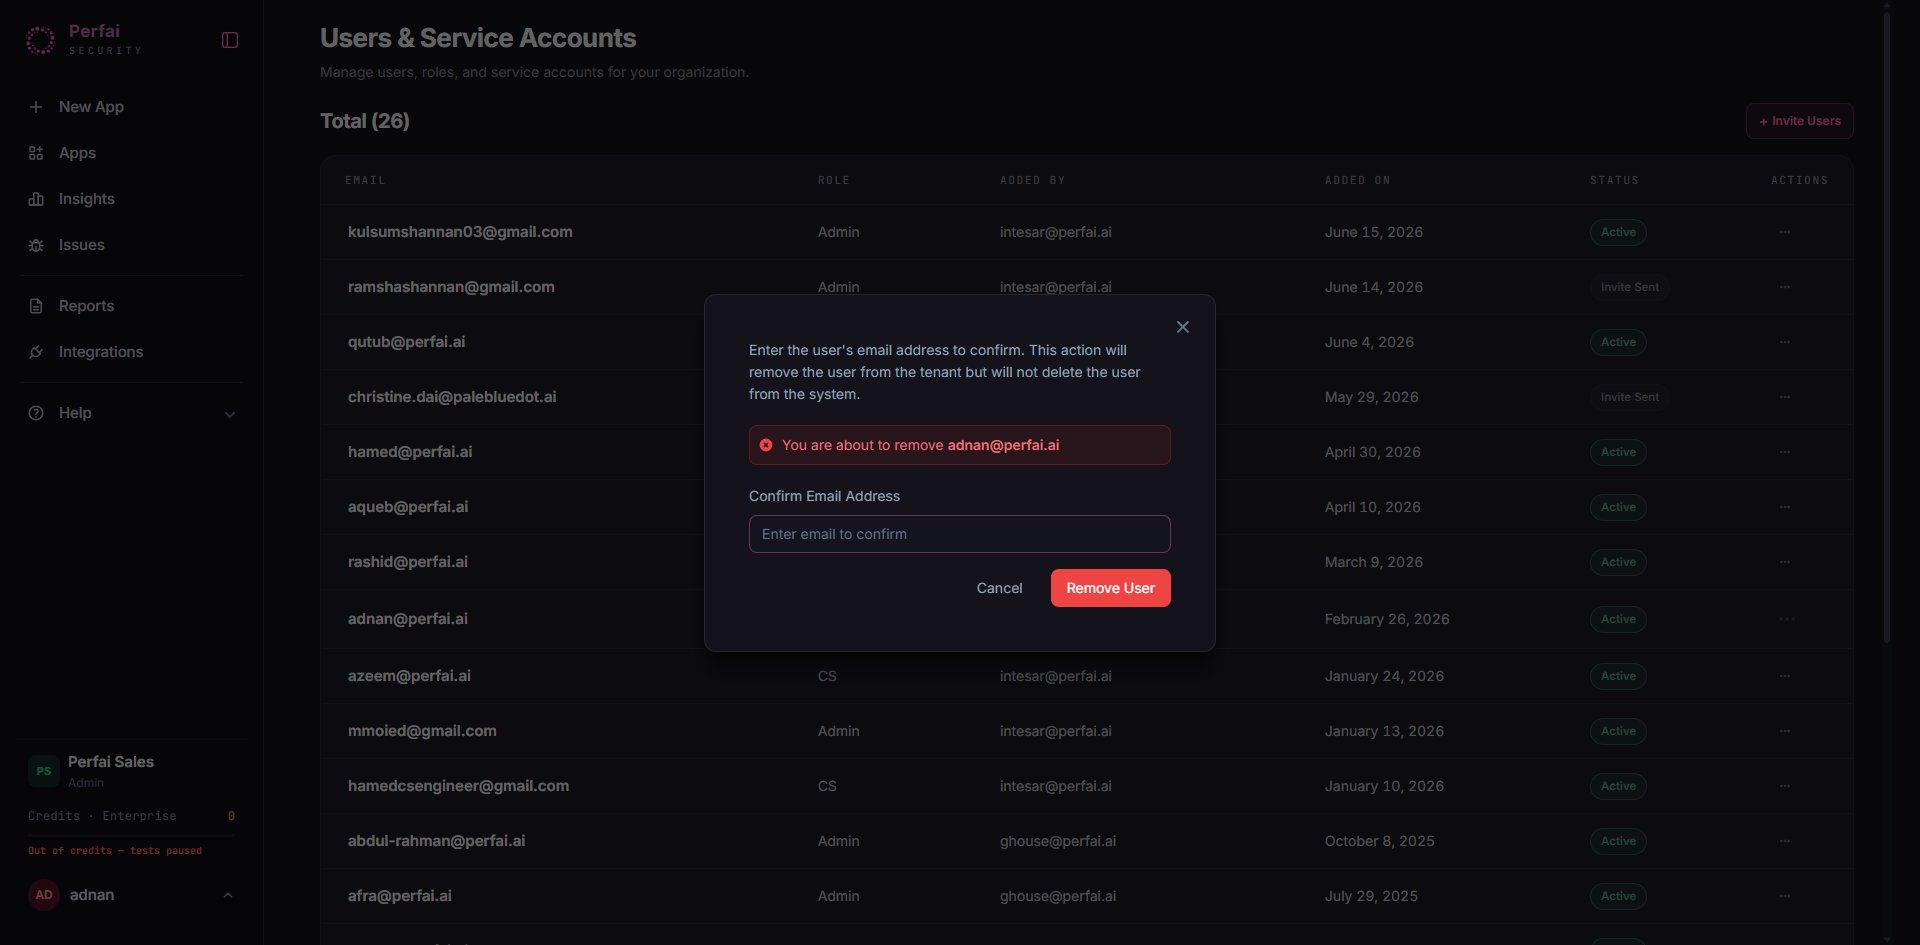The width and height of the screenshot is (1920, 945).
Task: Close the remove user dialog
Action: pos(1183,327)
